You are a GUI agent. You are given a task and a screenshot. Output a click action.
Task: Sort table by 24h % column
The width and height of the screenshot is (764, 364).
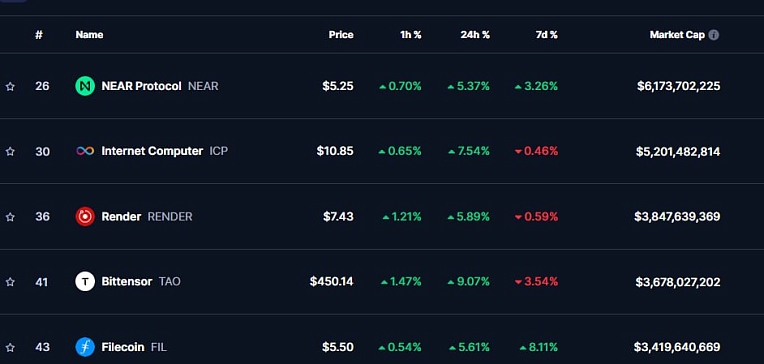[475, 35]
